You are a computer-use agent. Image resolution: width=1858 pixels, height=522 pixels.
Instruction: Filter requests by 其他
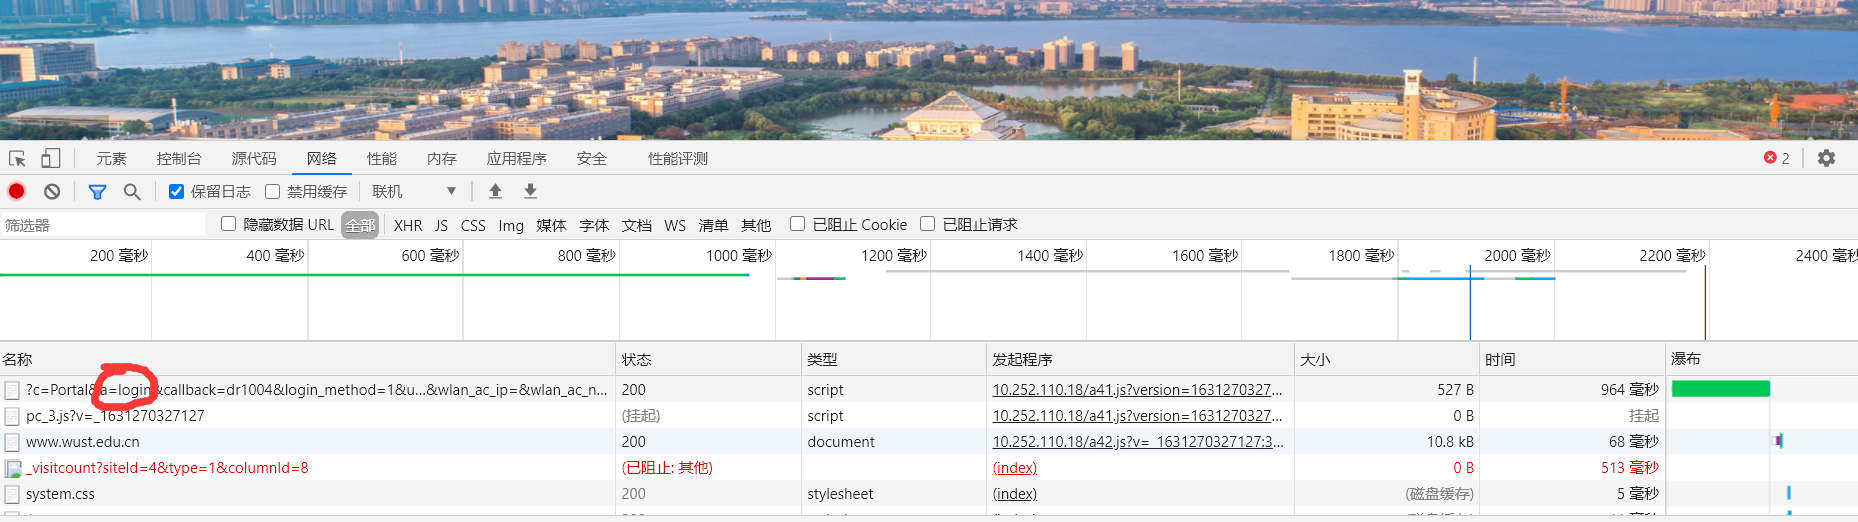(x=756, y=225)
